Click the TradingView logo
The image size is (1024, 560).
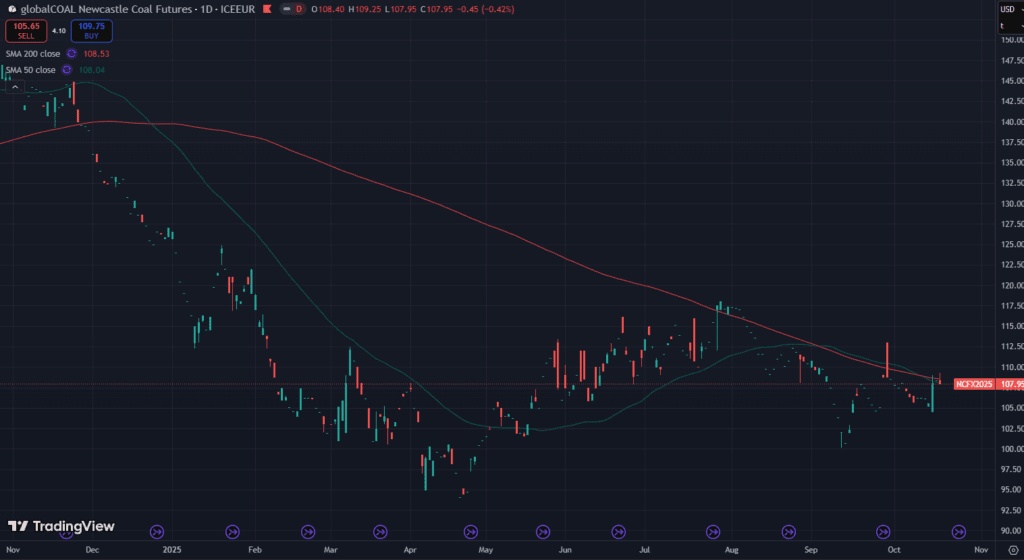coord(61,526)
